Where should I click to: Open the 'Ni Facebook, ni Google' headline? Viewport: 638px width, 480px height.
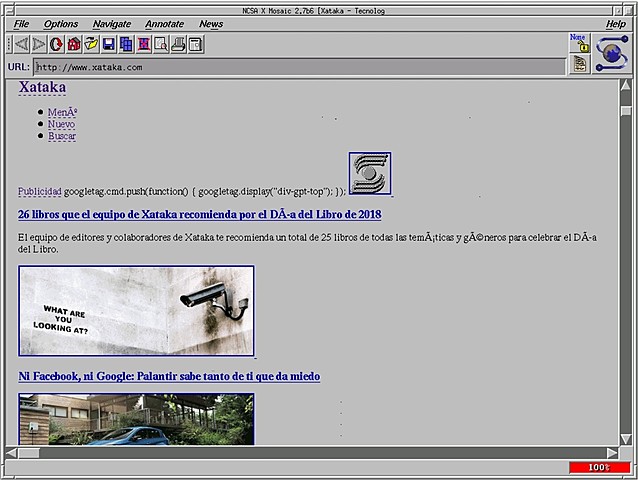[x=169, y=376]
